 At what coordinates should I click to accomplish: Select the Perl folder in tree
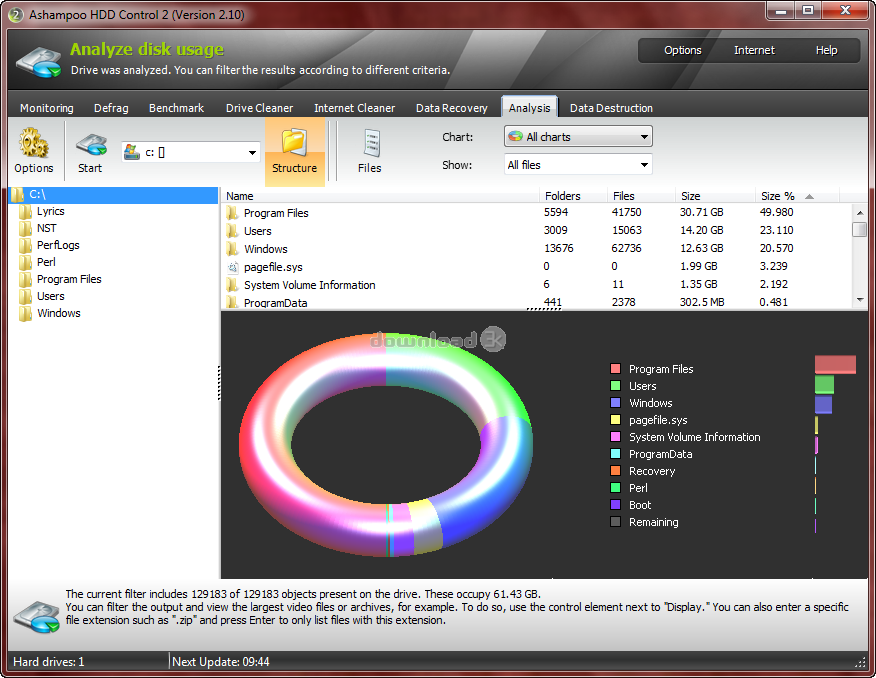tap(46, 262)
